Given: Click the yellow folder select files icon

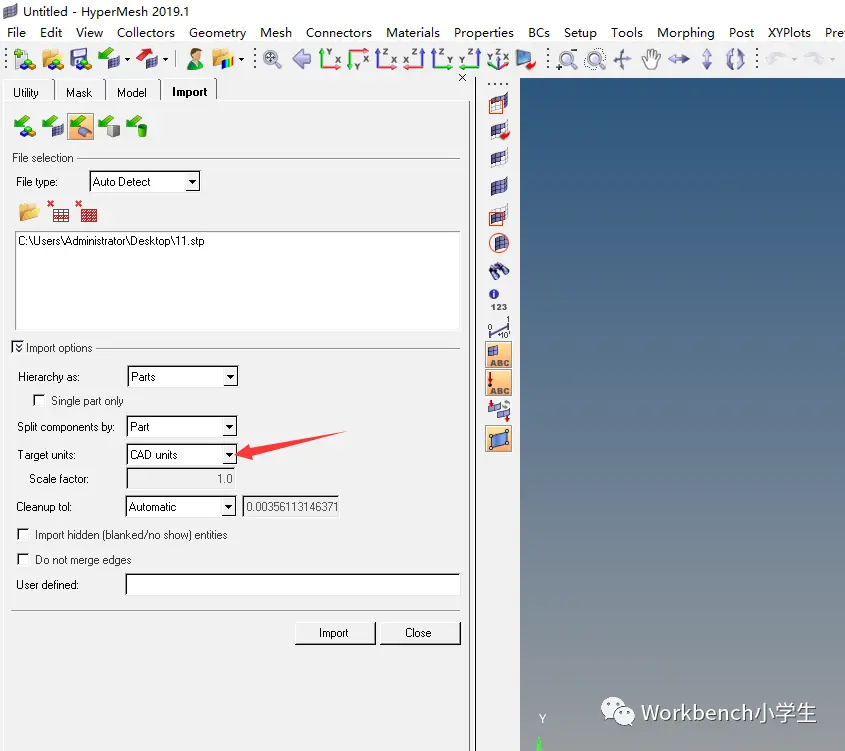Looking at the screenshot, I should coord(29,212).
